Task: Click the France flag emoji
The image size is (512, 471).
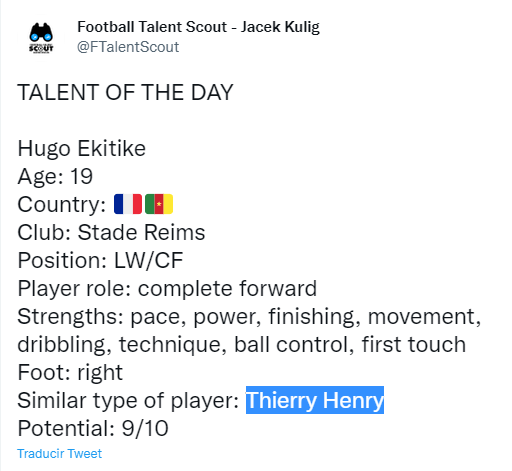Action: pos(128,204)
